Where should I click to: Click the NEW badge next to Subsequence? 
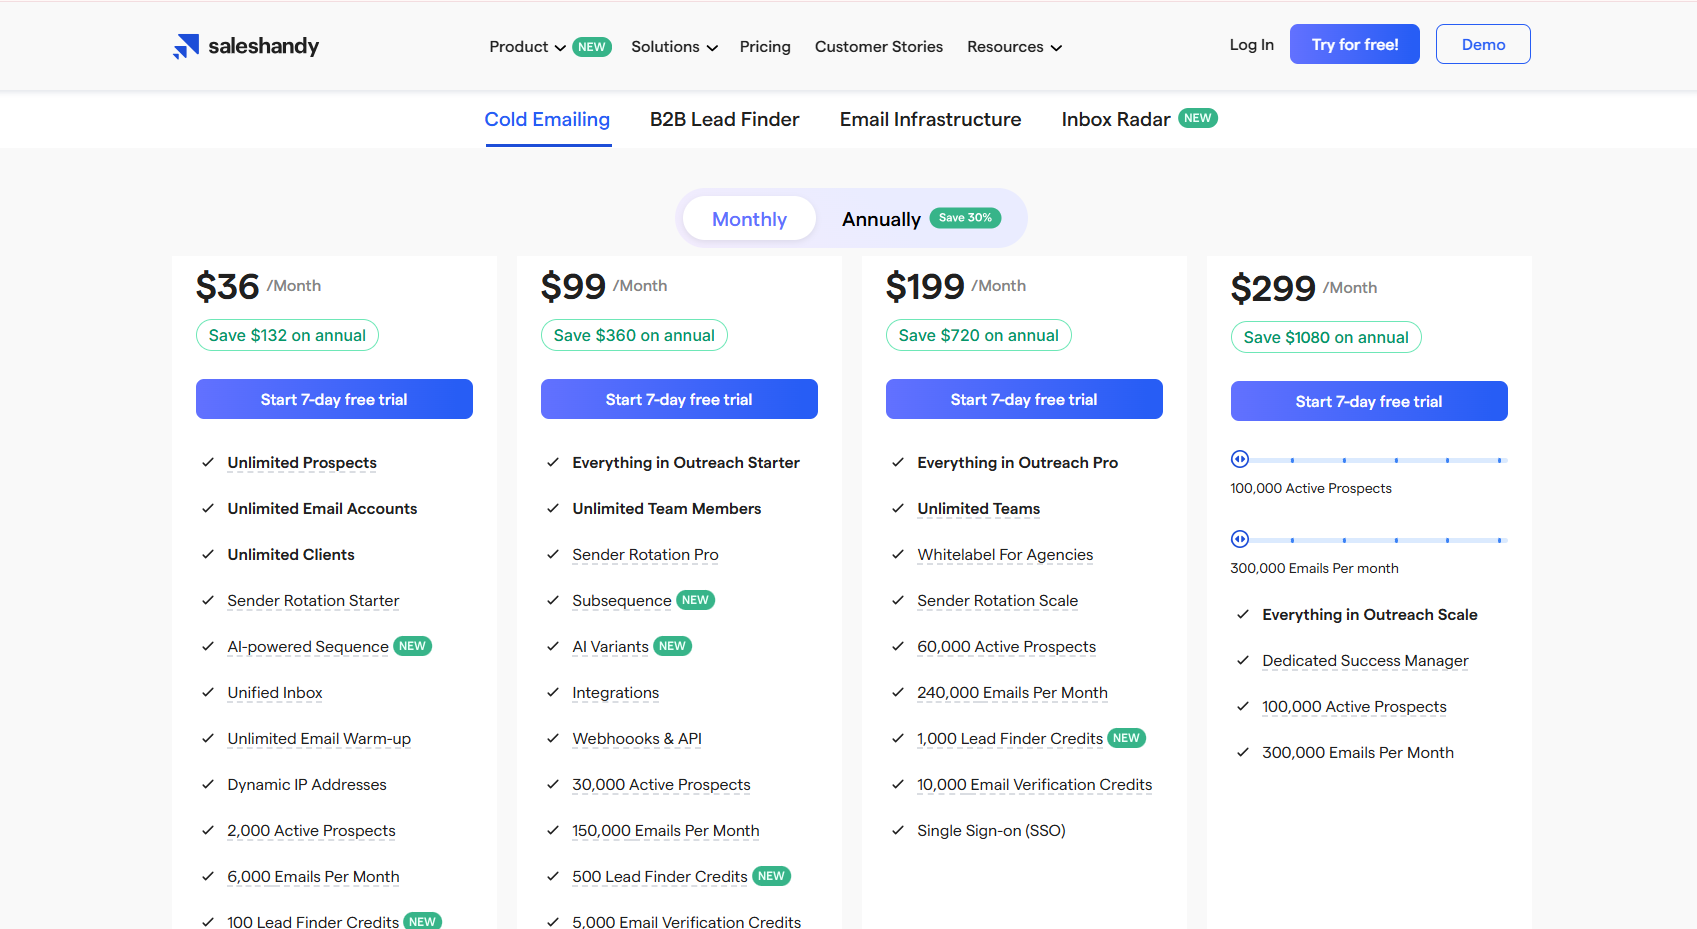(x=695, y=600)
